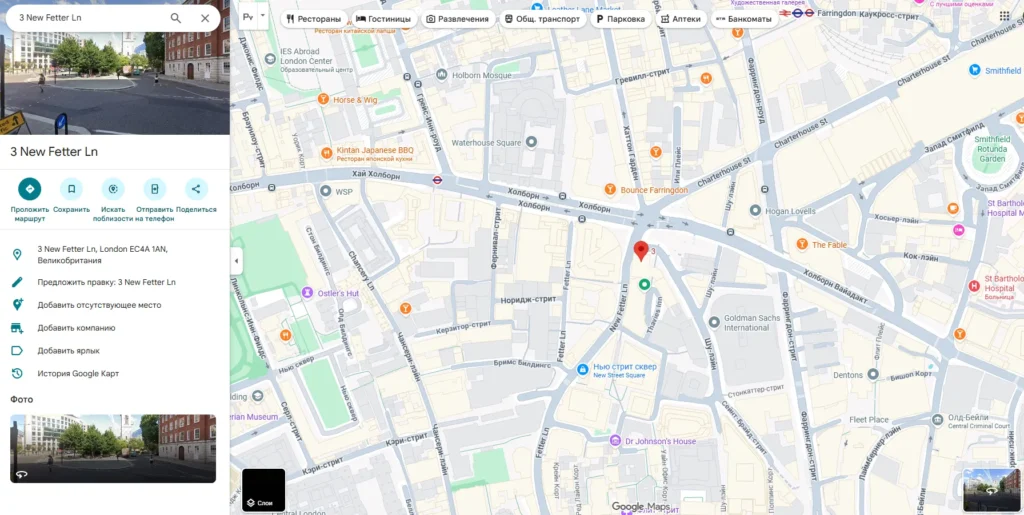
Task: Open the Слои layers switcher
Action: [264, 490]
